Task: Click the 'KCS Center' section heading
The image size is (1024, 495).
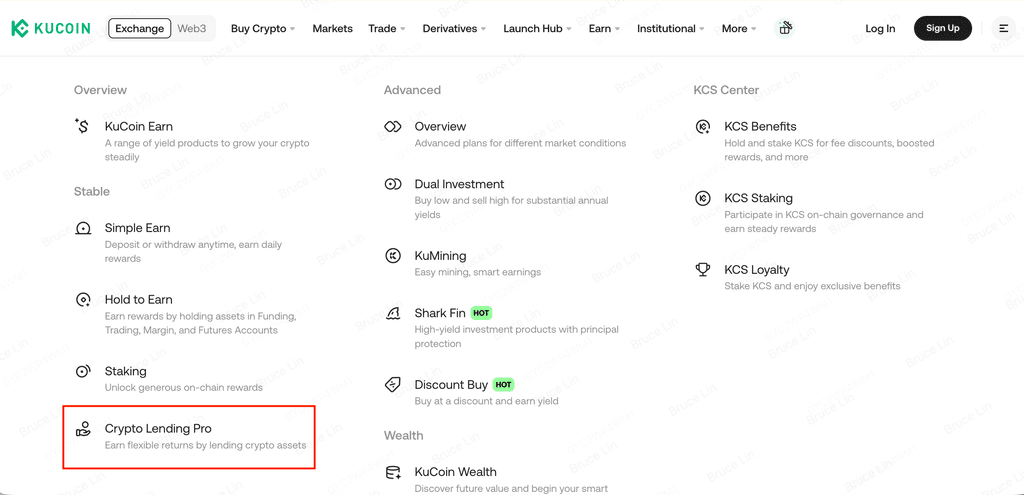Action: pyautogui.click(x=726, y=90)
